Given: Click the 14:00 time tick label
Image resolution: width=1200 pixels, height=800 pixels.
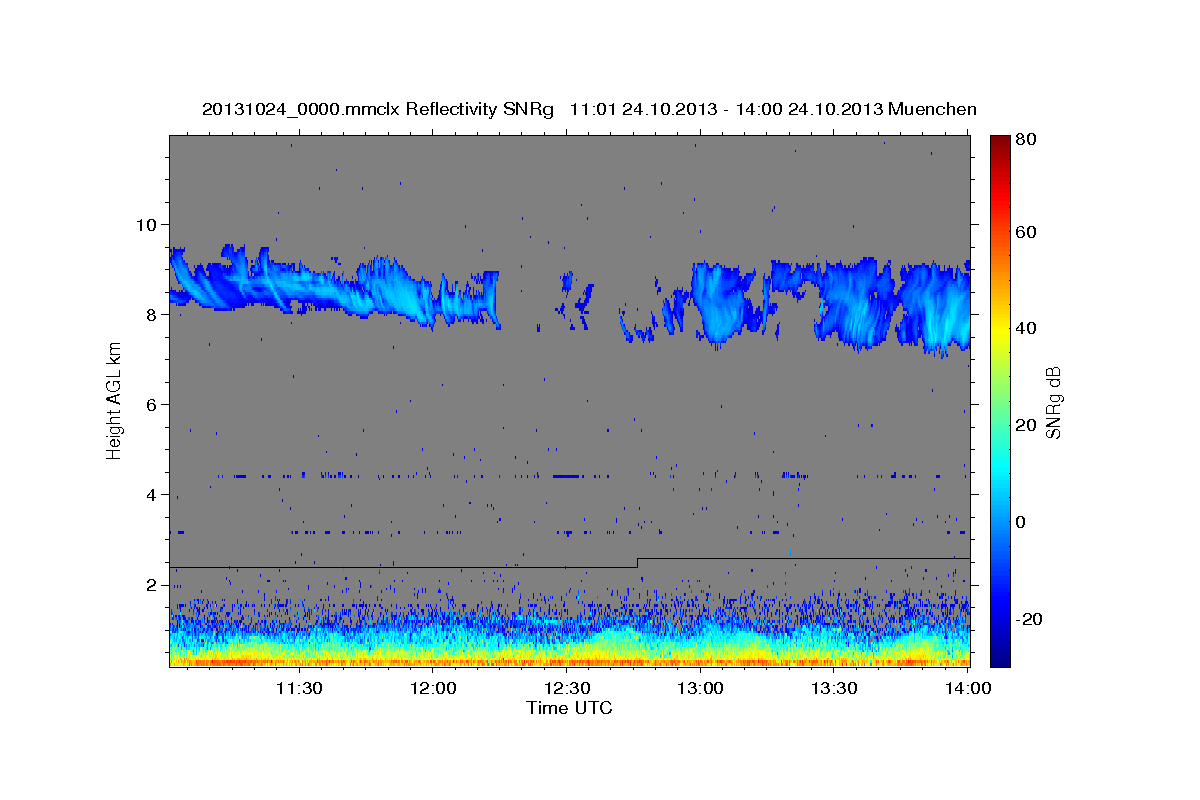Looking at the screenshot, I should point(968,688).
